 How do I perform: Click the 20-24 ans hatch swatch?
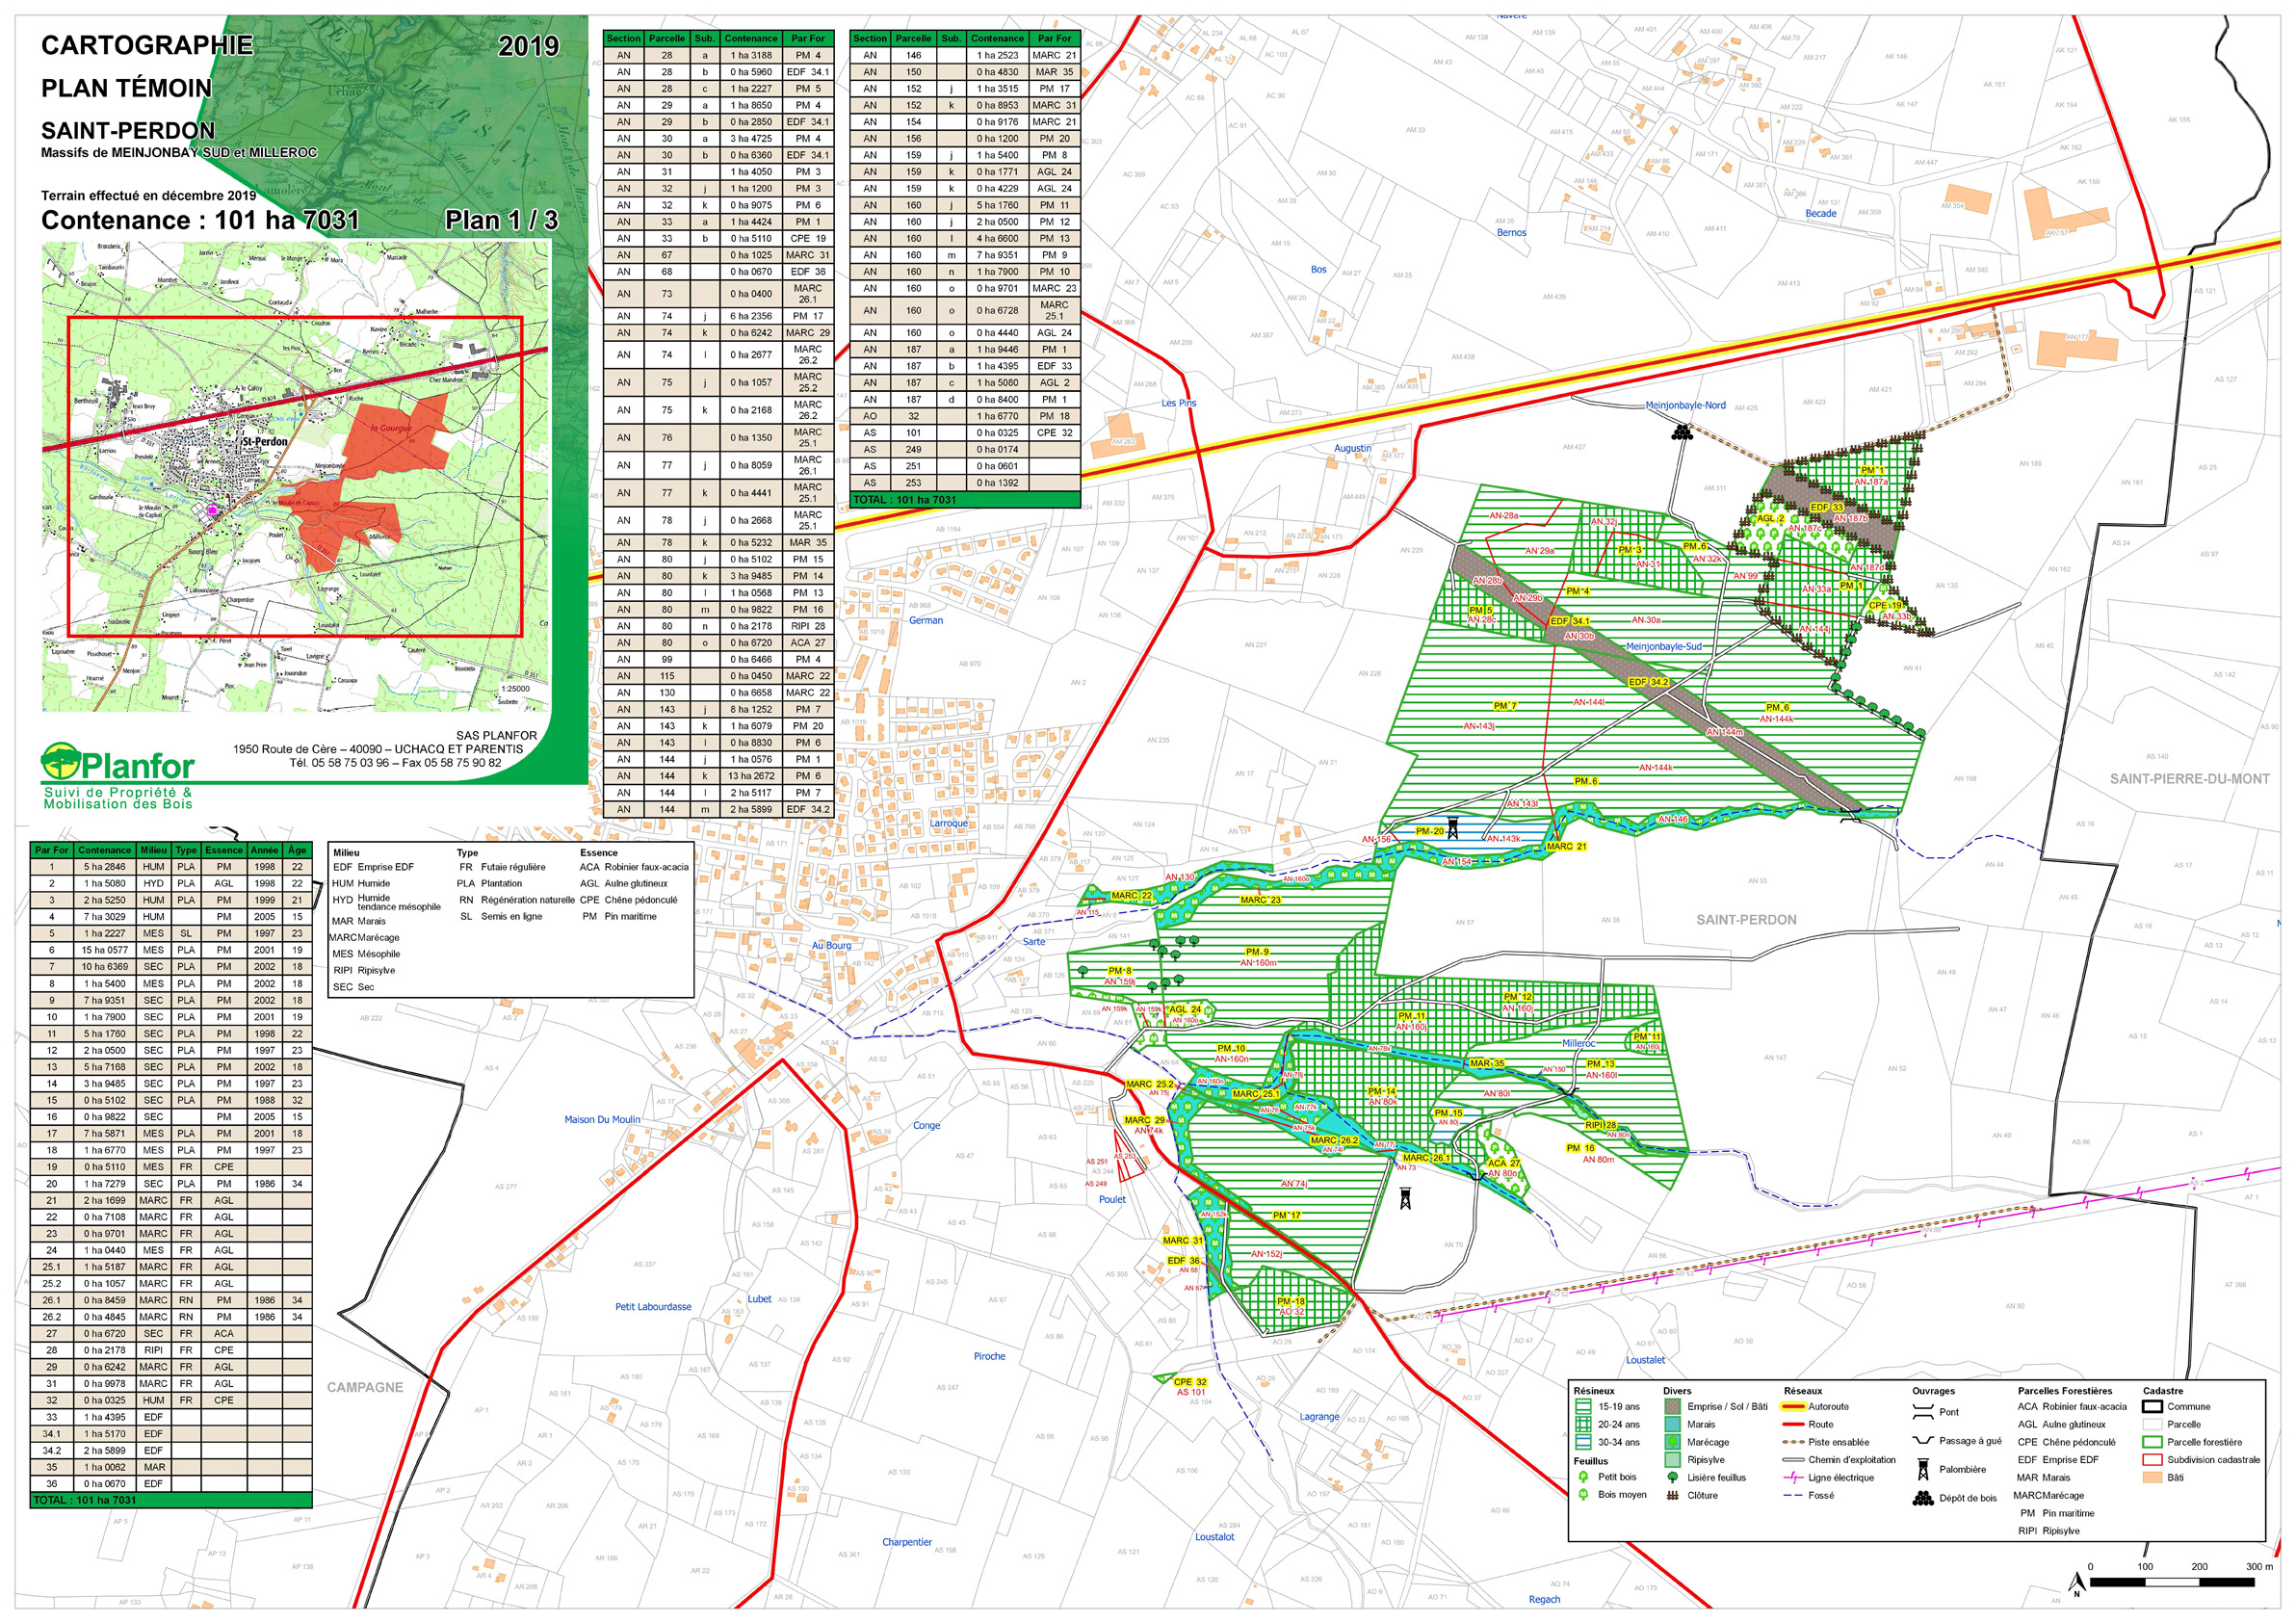[x=1583, y=1424]
